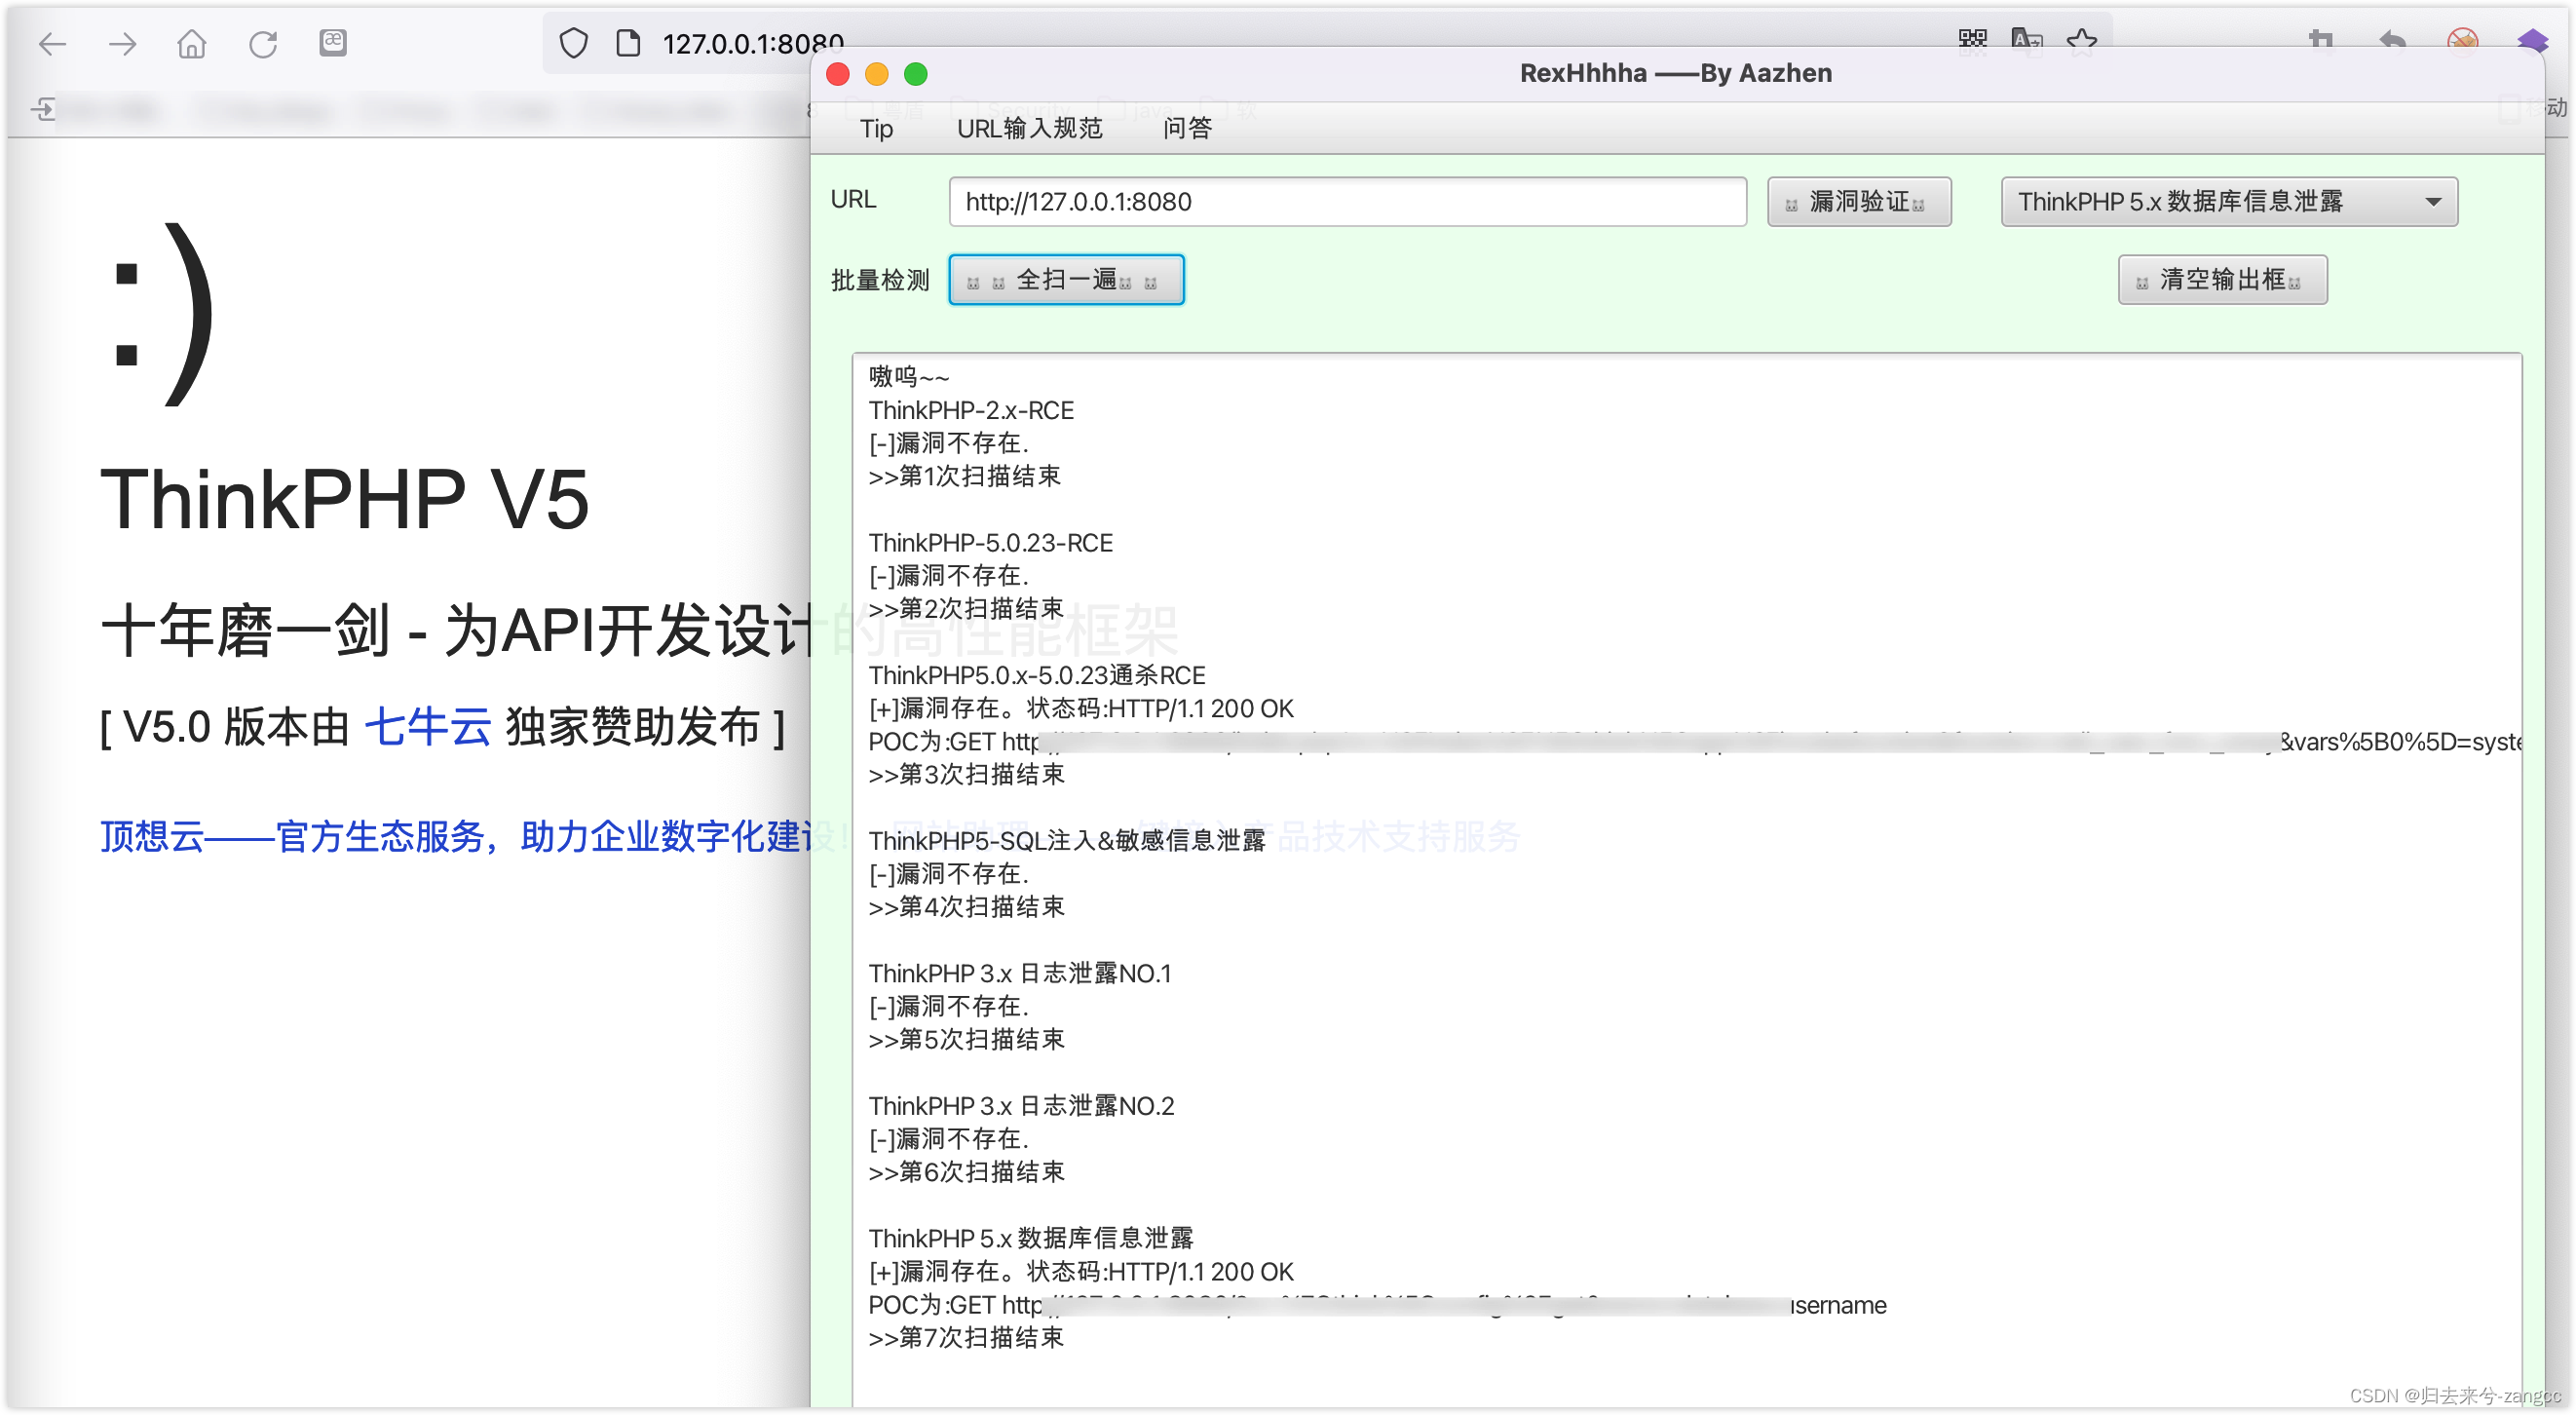Open the browser home page
2576x1415 pixels.
(191, 44)
